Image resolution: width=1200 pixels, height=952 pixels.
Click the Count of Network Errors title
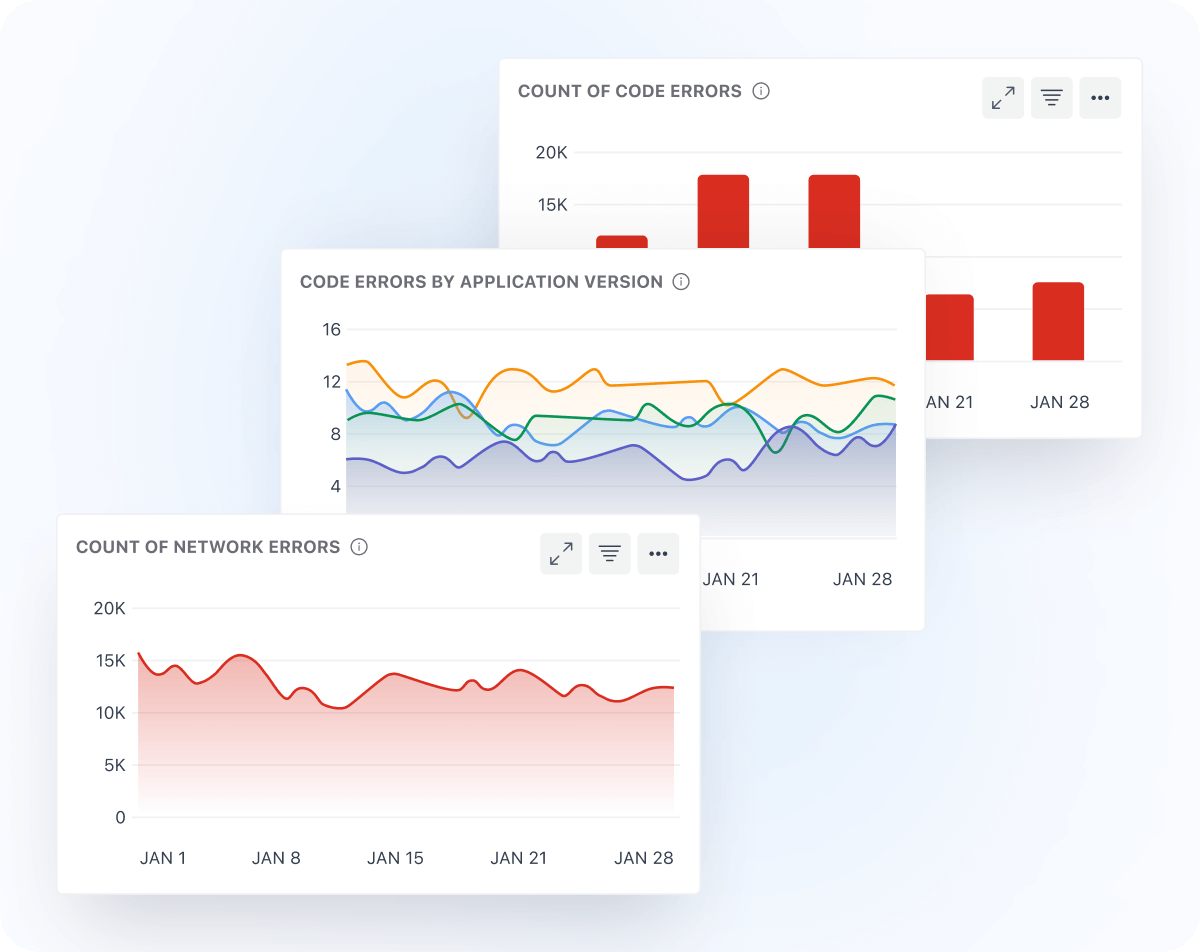click(x=208, y=547)
